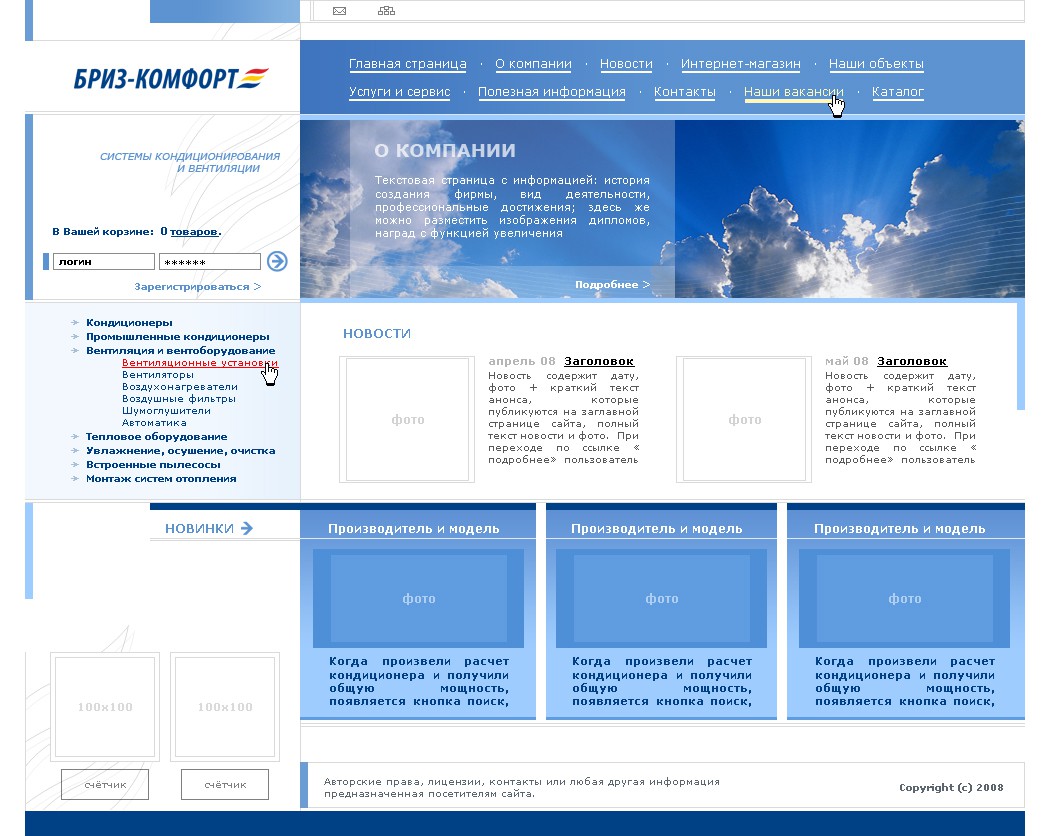
Task: Open Каталог menu item
Action: click(898, 92)
